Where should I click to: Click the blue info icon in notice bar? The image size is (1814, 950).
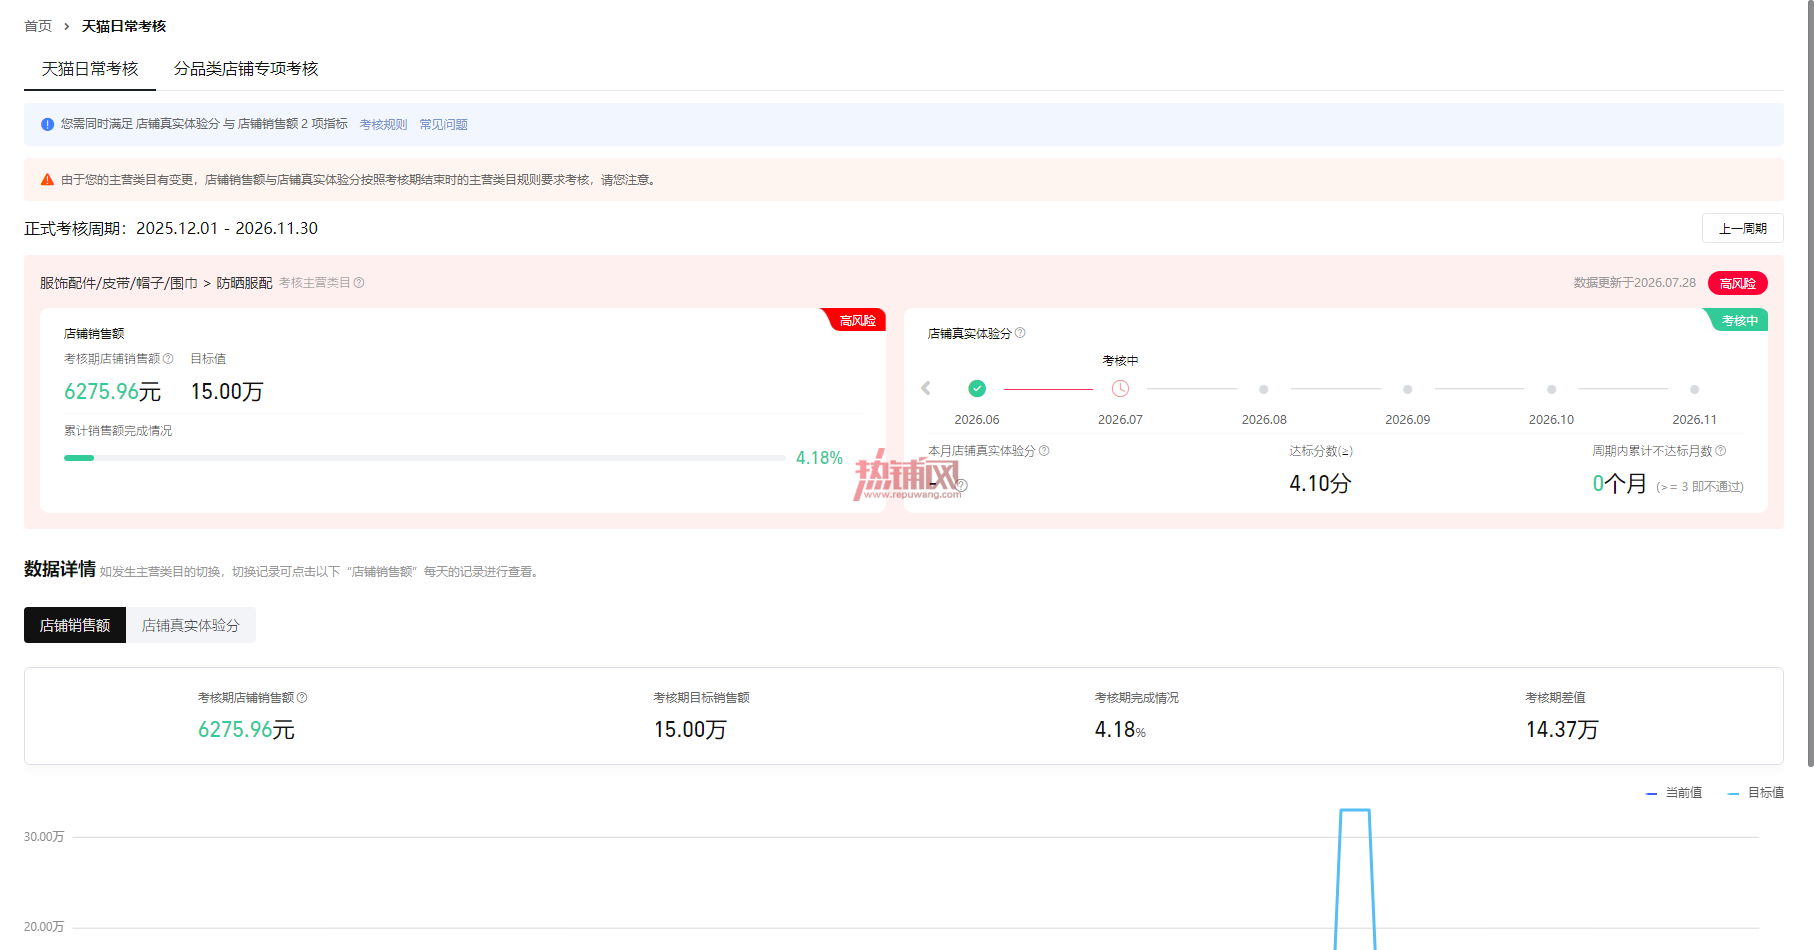tap(47, 124)
